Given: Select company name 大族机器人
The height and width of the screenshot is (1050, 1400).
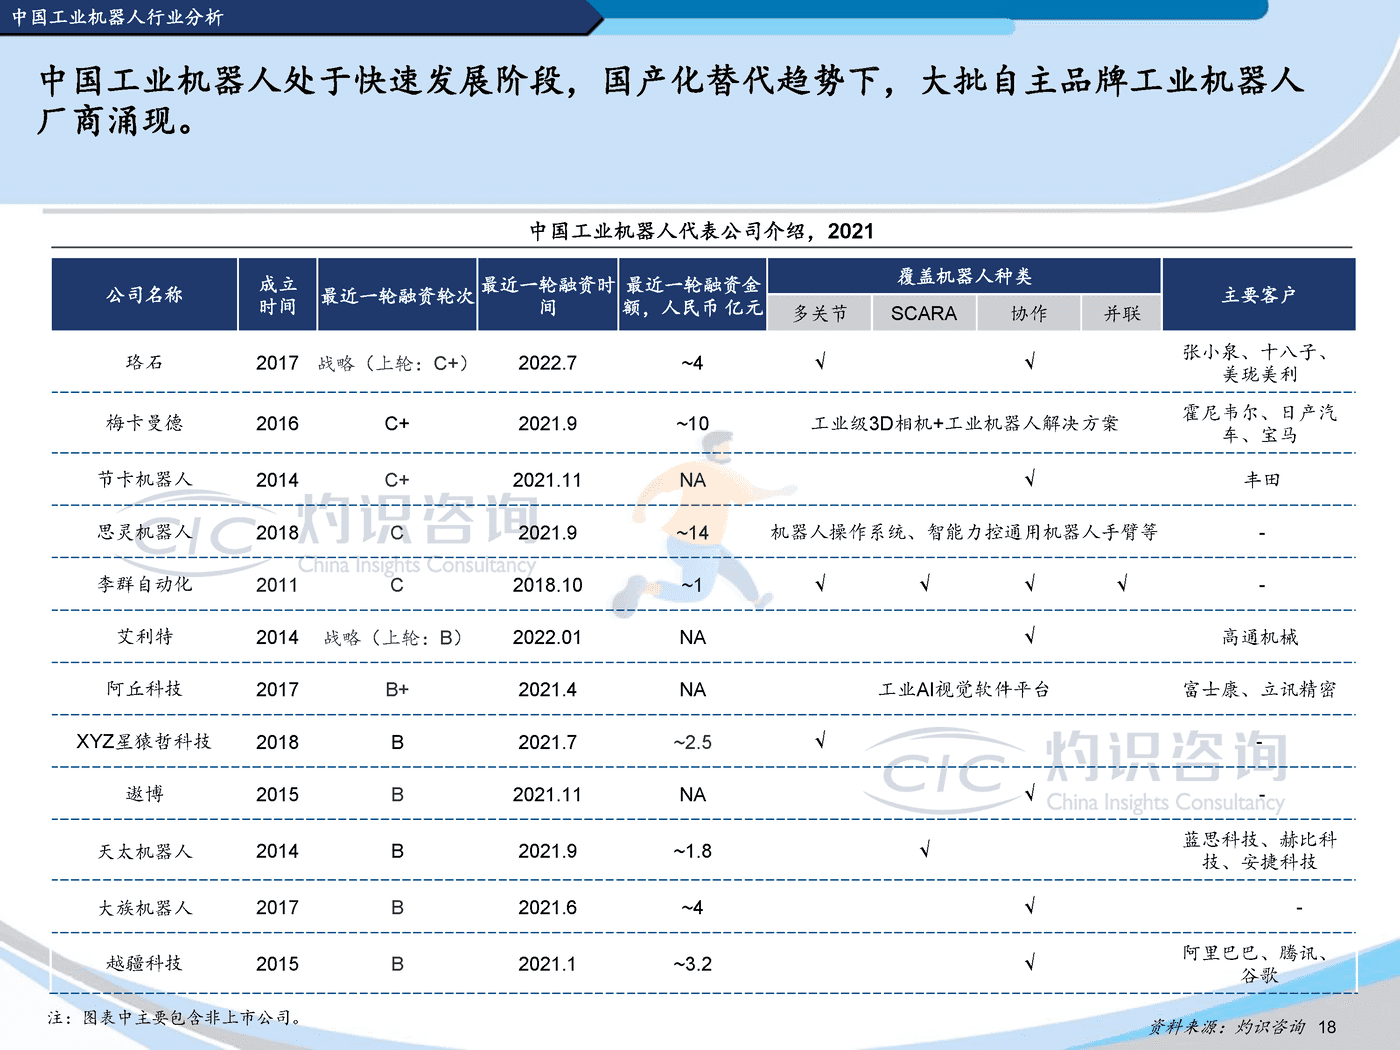Looking at the screenshot, I should 145,908.
